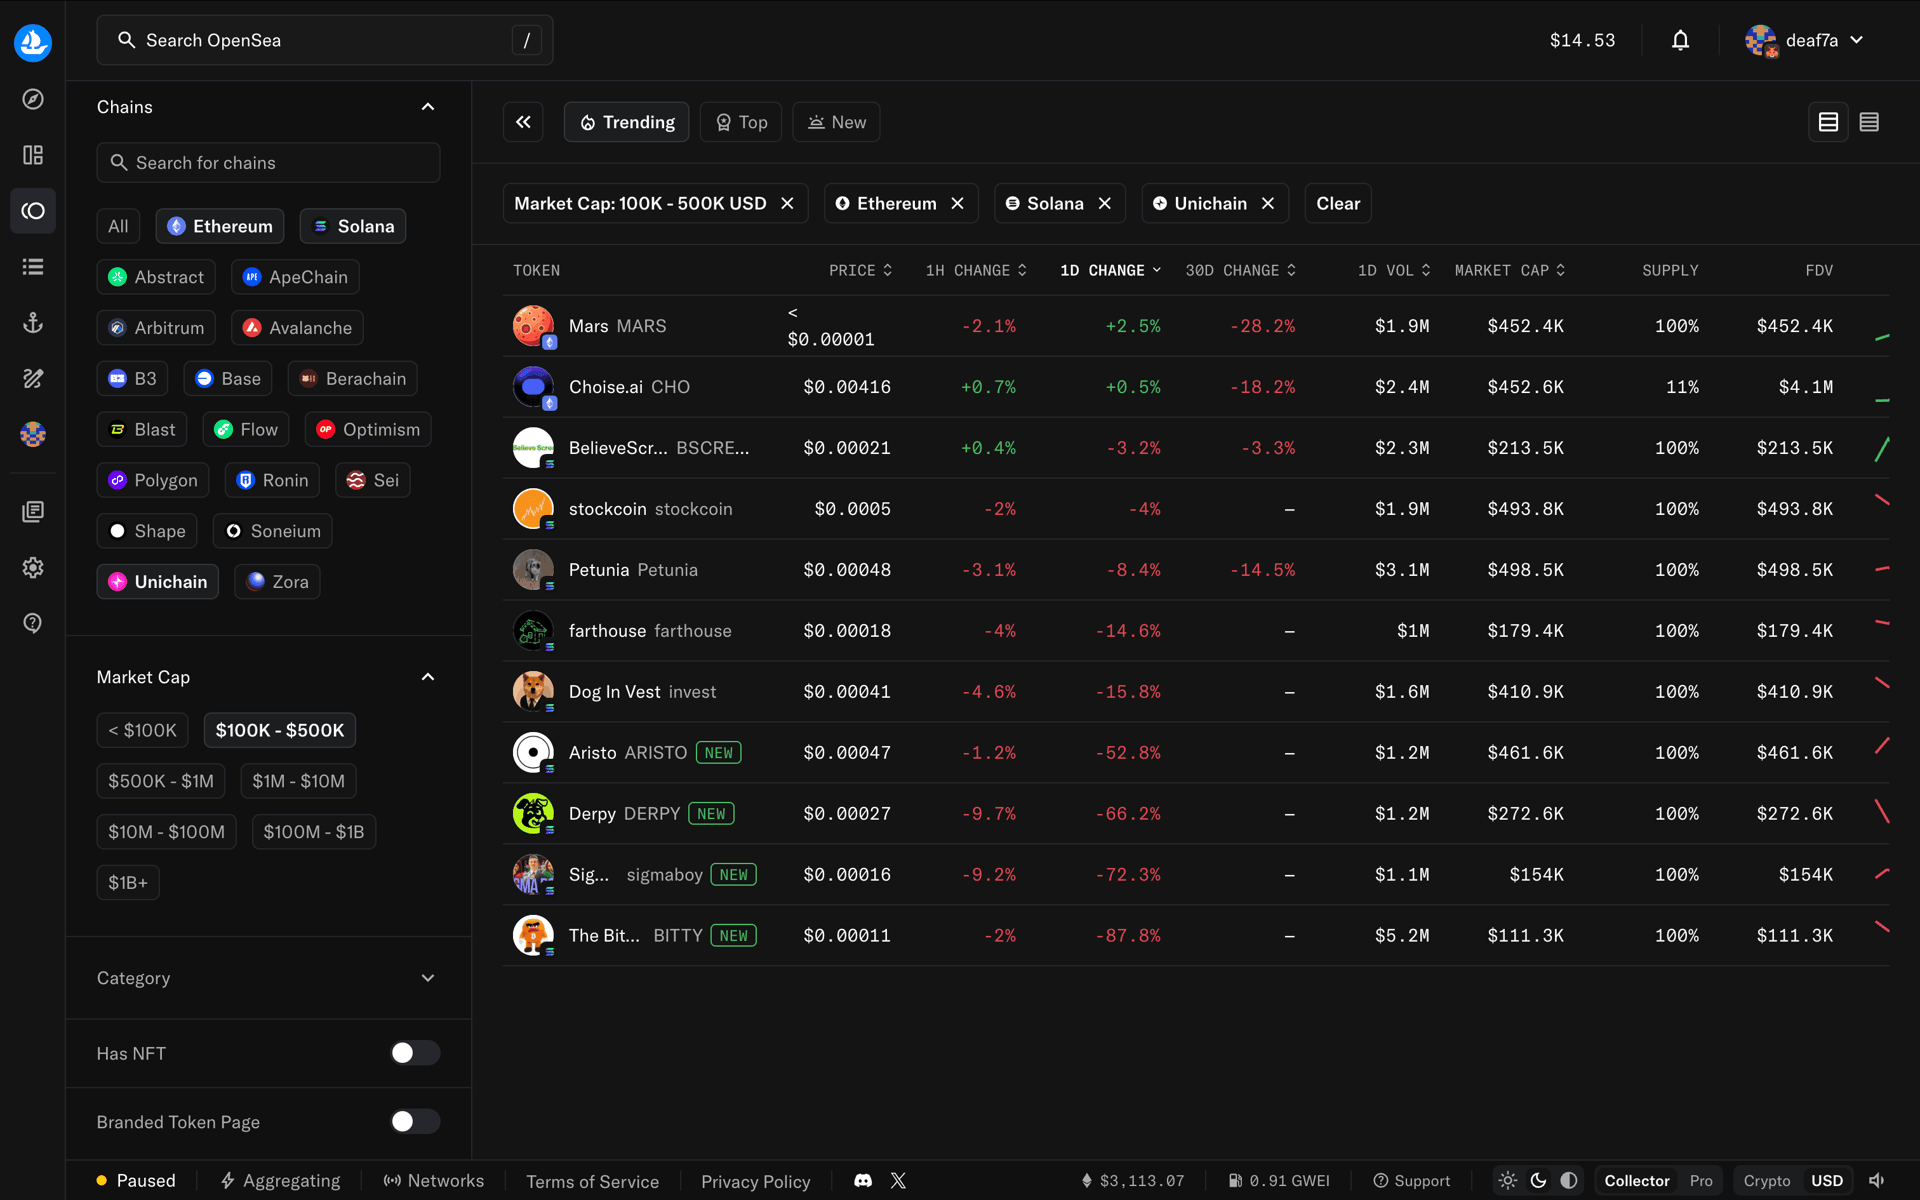This screenshot has width=1920, height=1200.
Task: Open the anchor icon in sidebar
Action: point(33,323)
